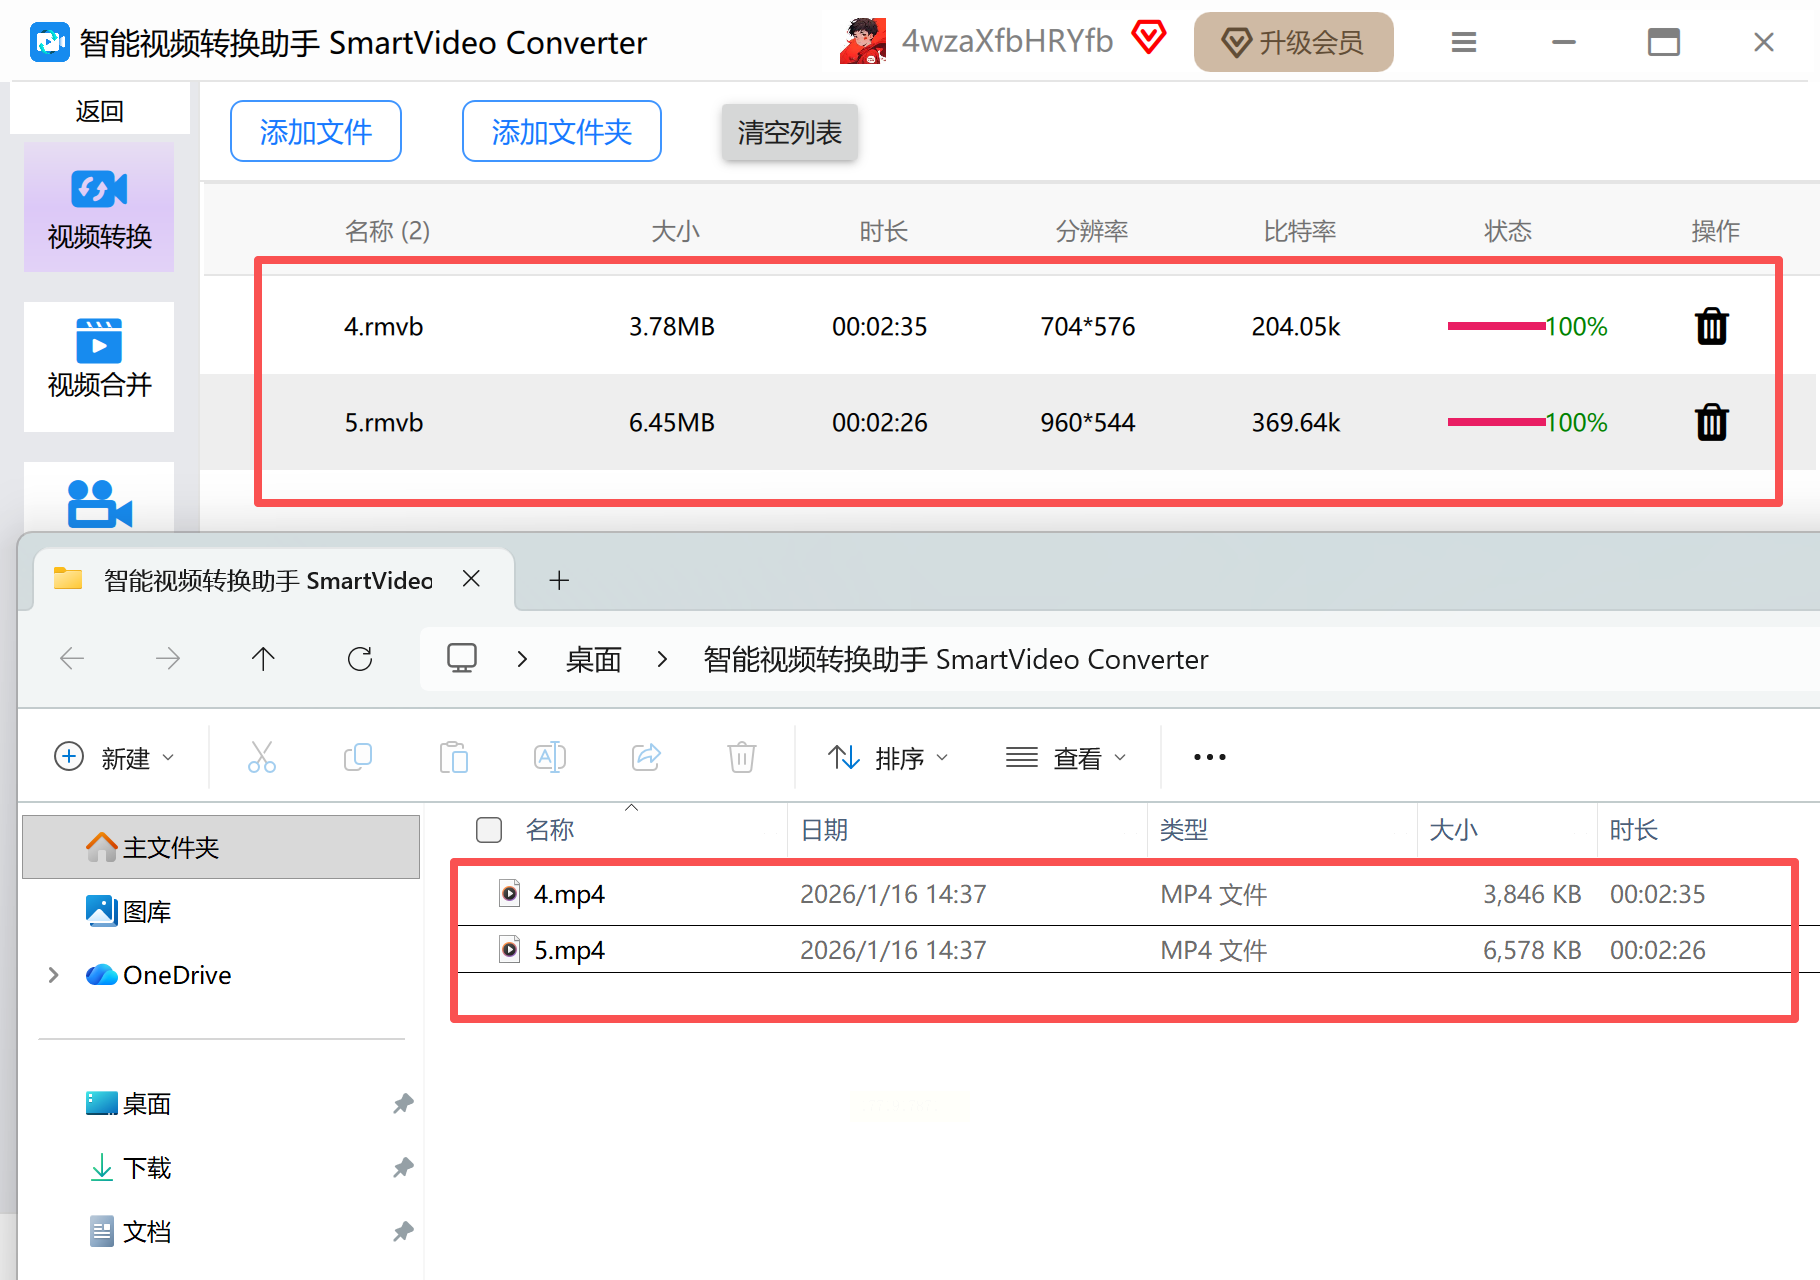Click the SmartVideo Converter folder breadcrumb
Screen dimensions: 1820x1280
956,659
